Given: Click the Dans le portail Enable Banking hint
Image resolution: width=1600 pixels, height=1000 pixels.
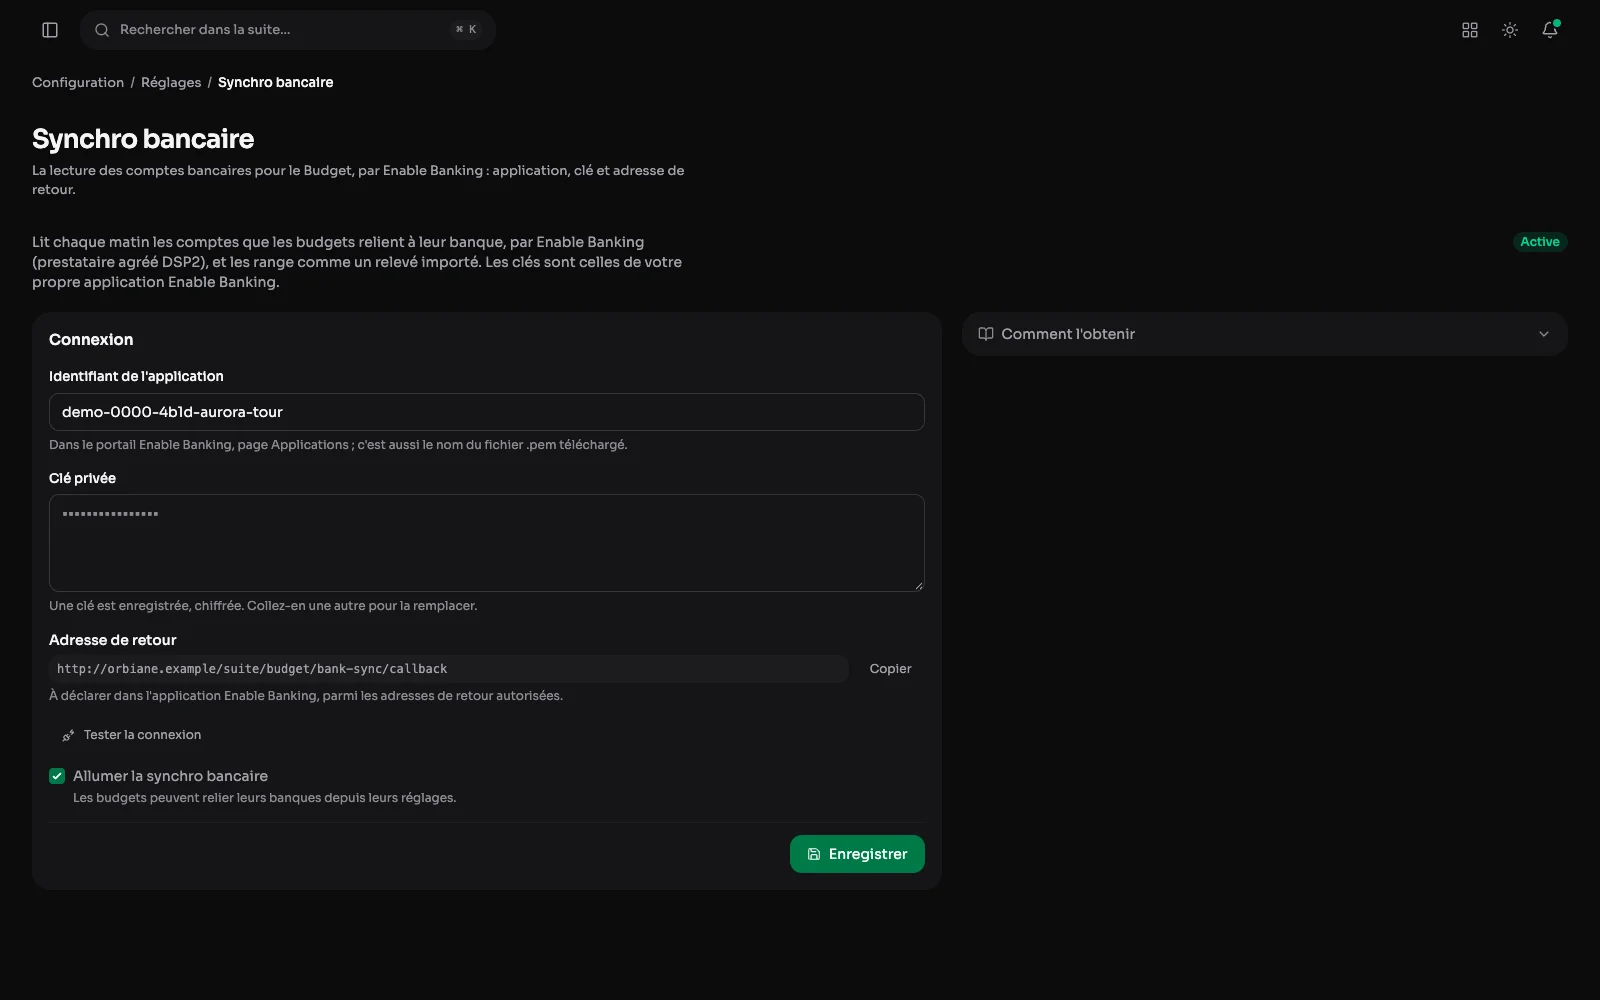Looking at the screenshot, I should [338, 445].
